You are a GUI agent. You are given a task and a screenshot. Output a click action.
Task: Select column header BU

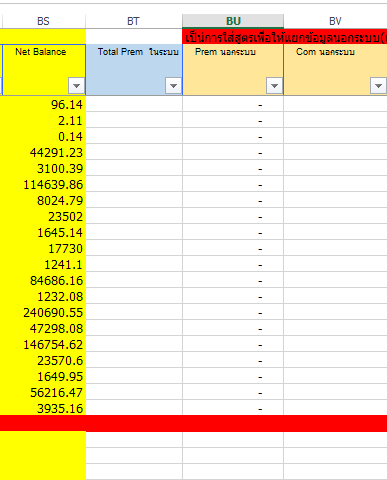[x=233, y=21]
